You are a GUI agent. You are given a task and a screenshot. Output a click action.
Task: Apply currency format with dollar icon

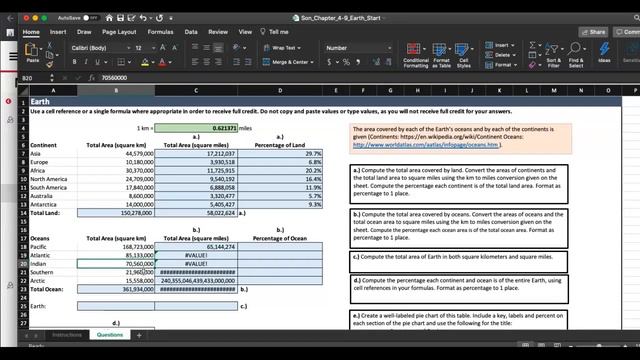pyautogui.click(x=329, y=62)
